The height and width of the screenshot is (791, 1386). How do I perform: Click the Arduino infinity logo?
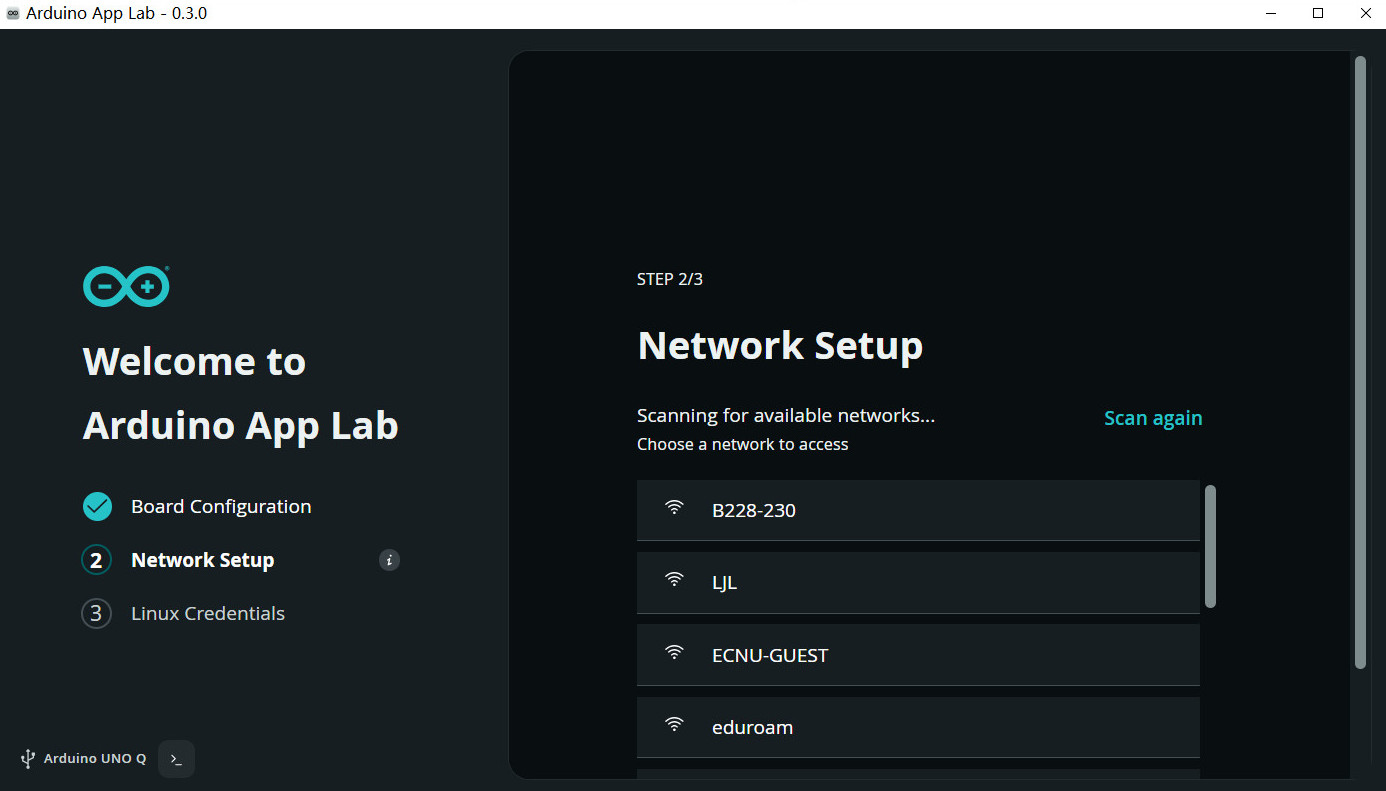tap(126, 287)
